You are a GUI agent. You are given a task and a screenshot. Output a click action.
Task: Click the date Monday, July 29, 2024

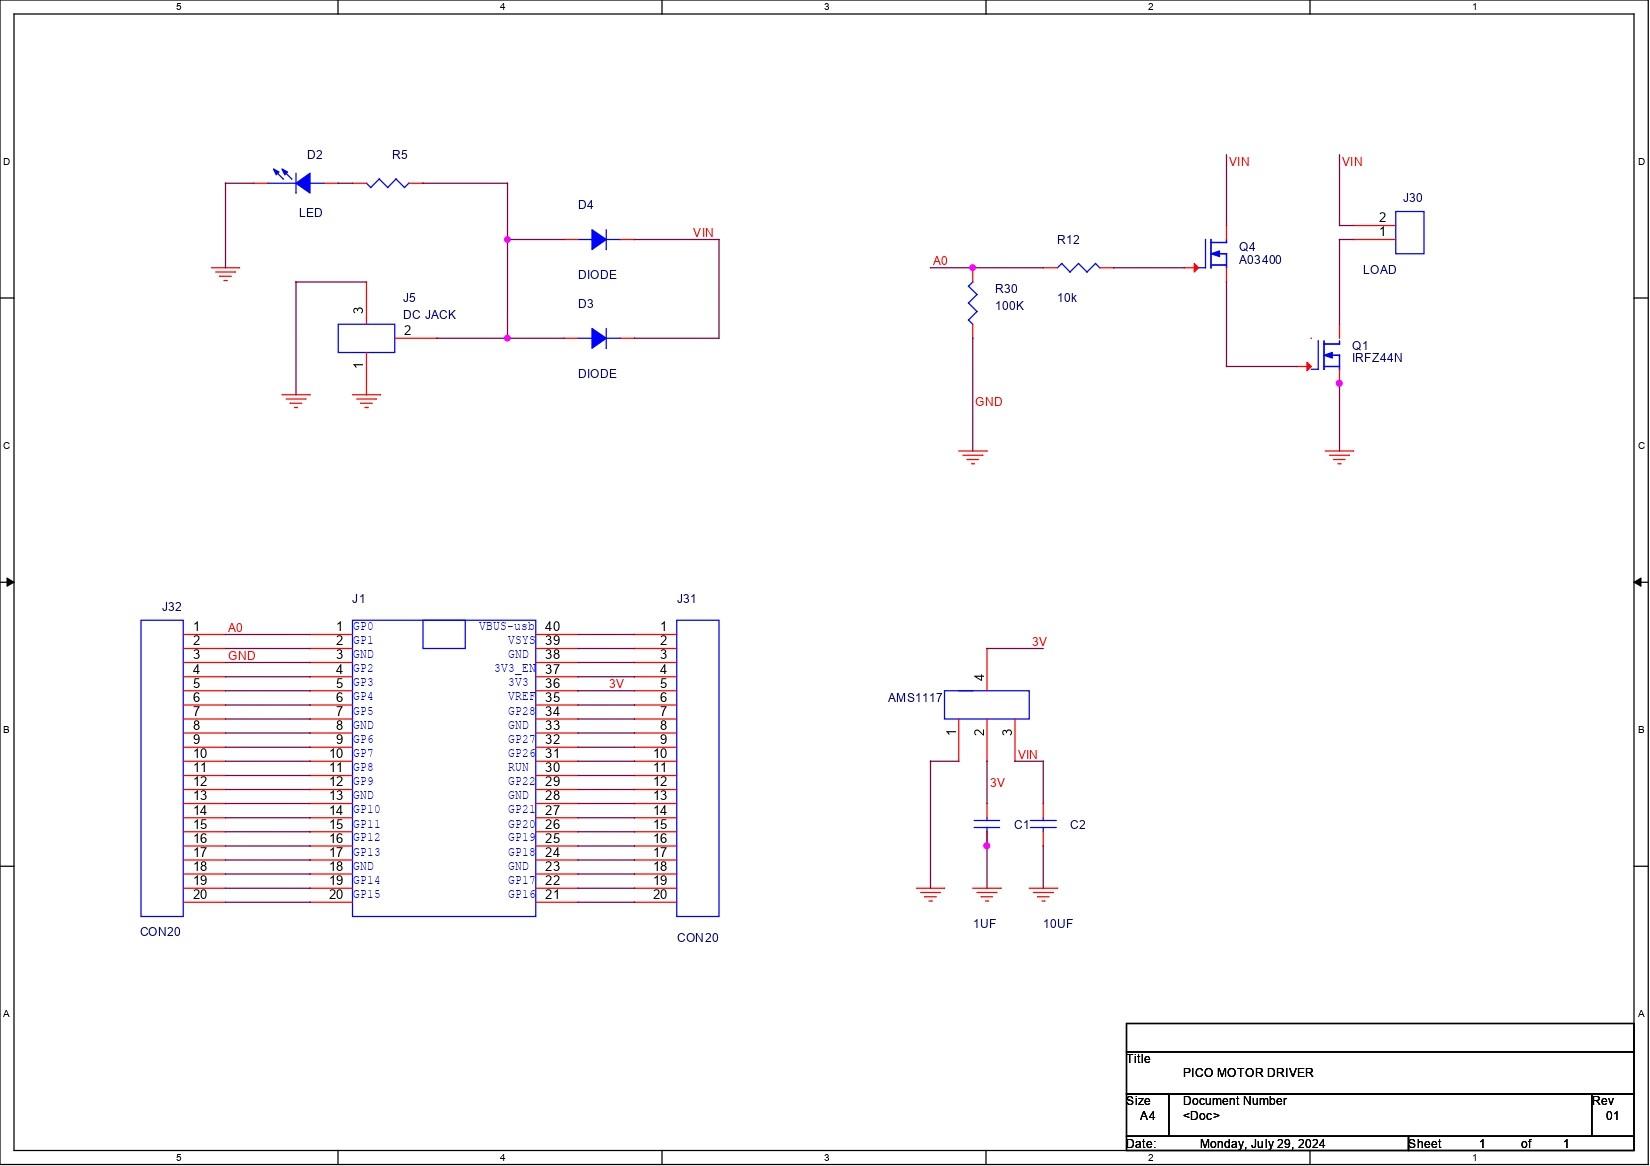click(x=1262, y=1144)
